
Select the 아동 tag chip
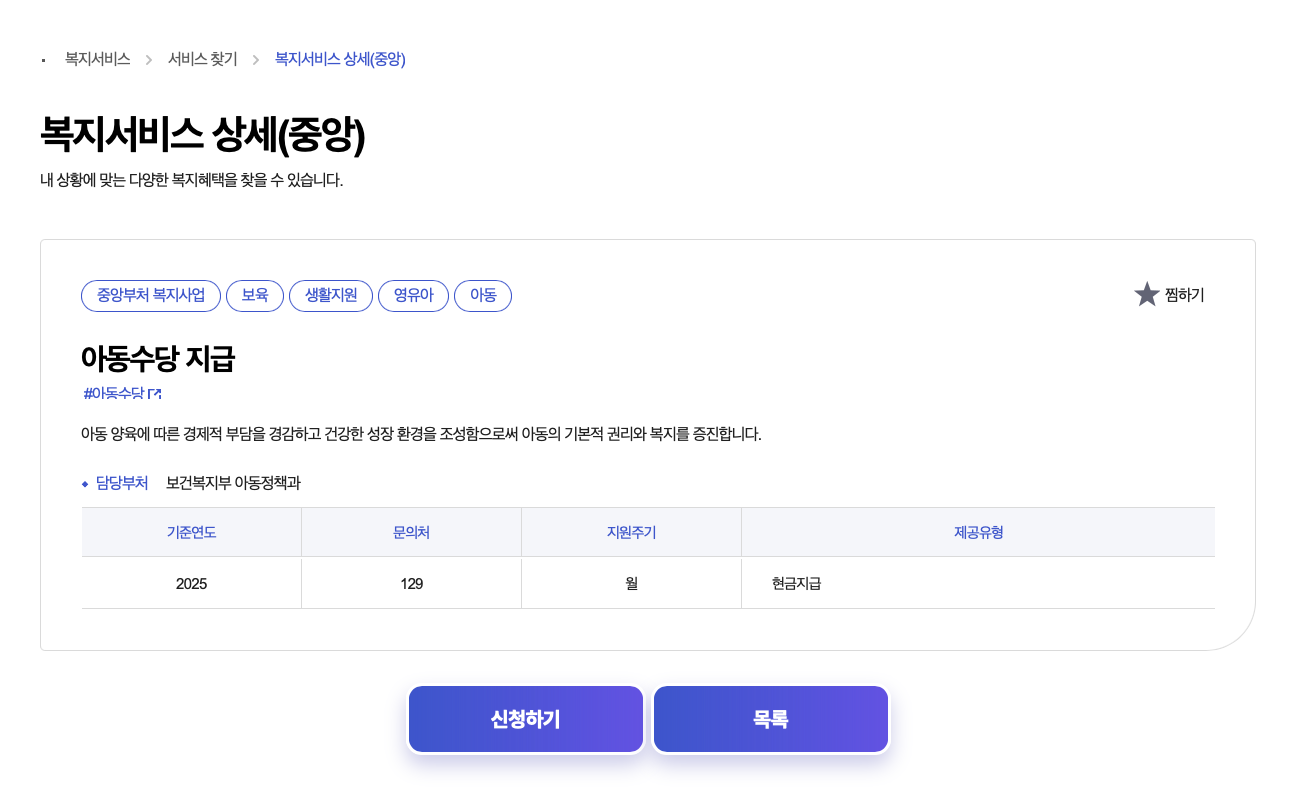tap(483, 295)
